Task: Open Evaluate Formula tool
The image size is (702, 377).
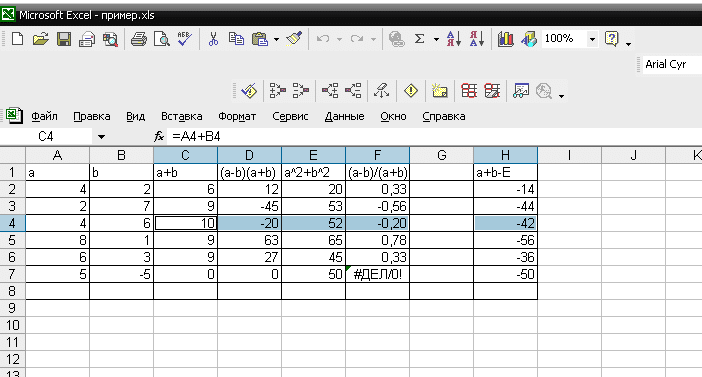Action: 544,91
